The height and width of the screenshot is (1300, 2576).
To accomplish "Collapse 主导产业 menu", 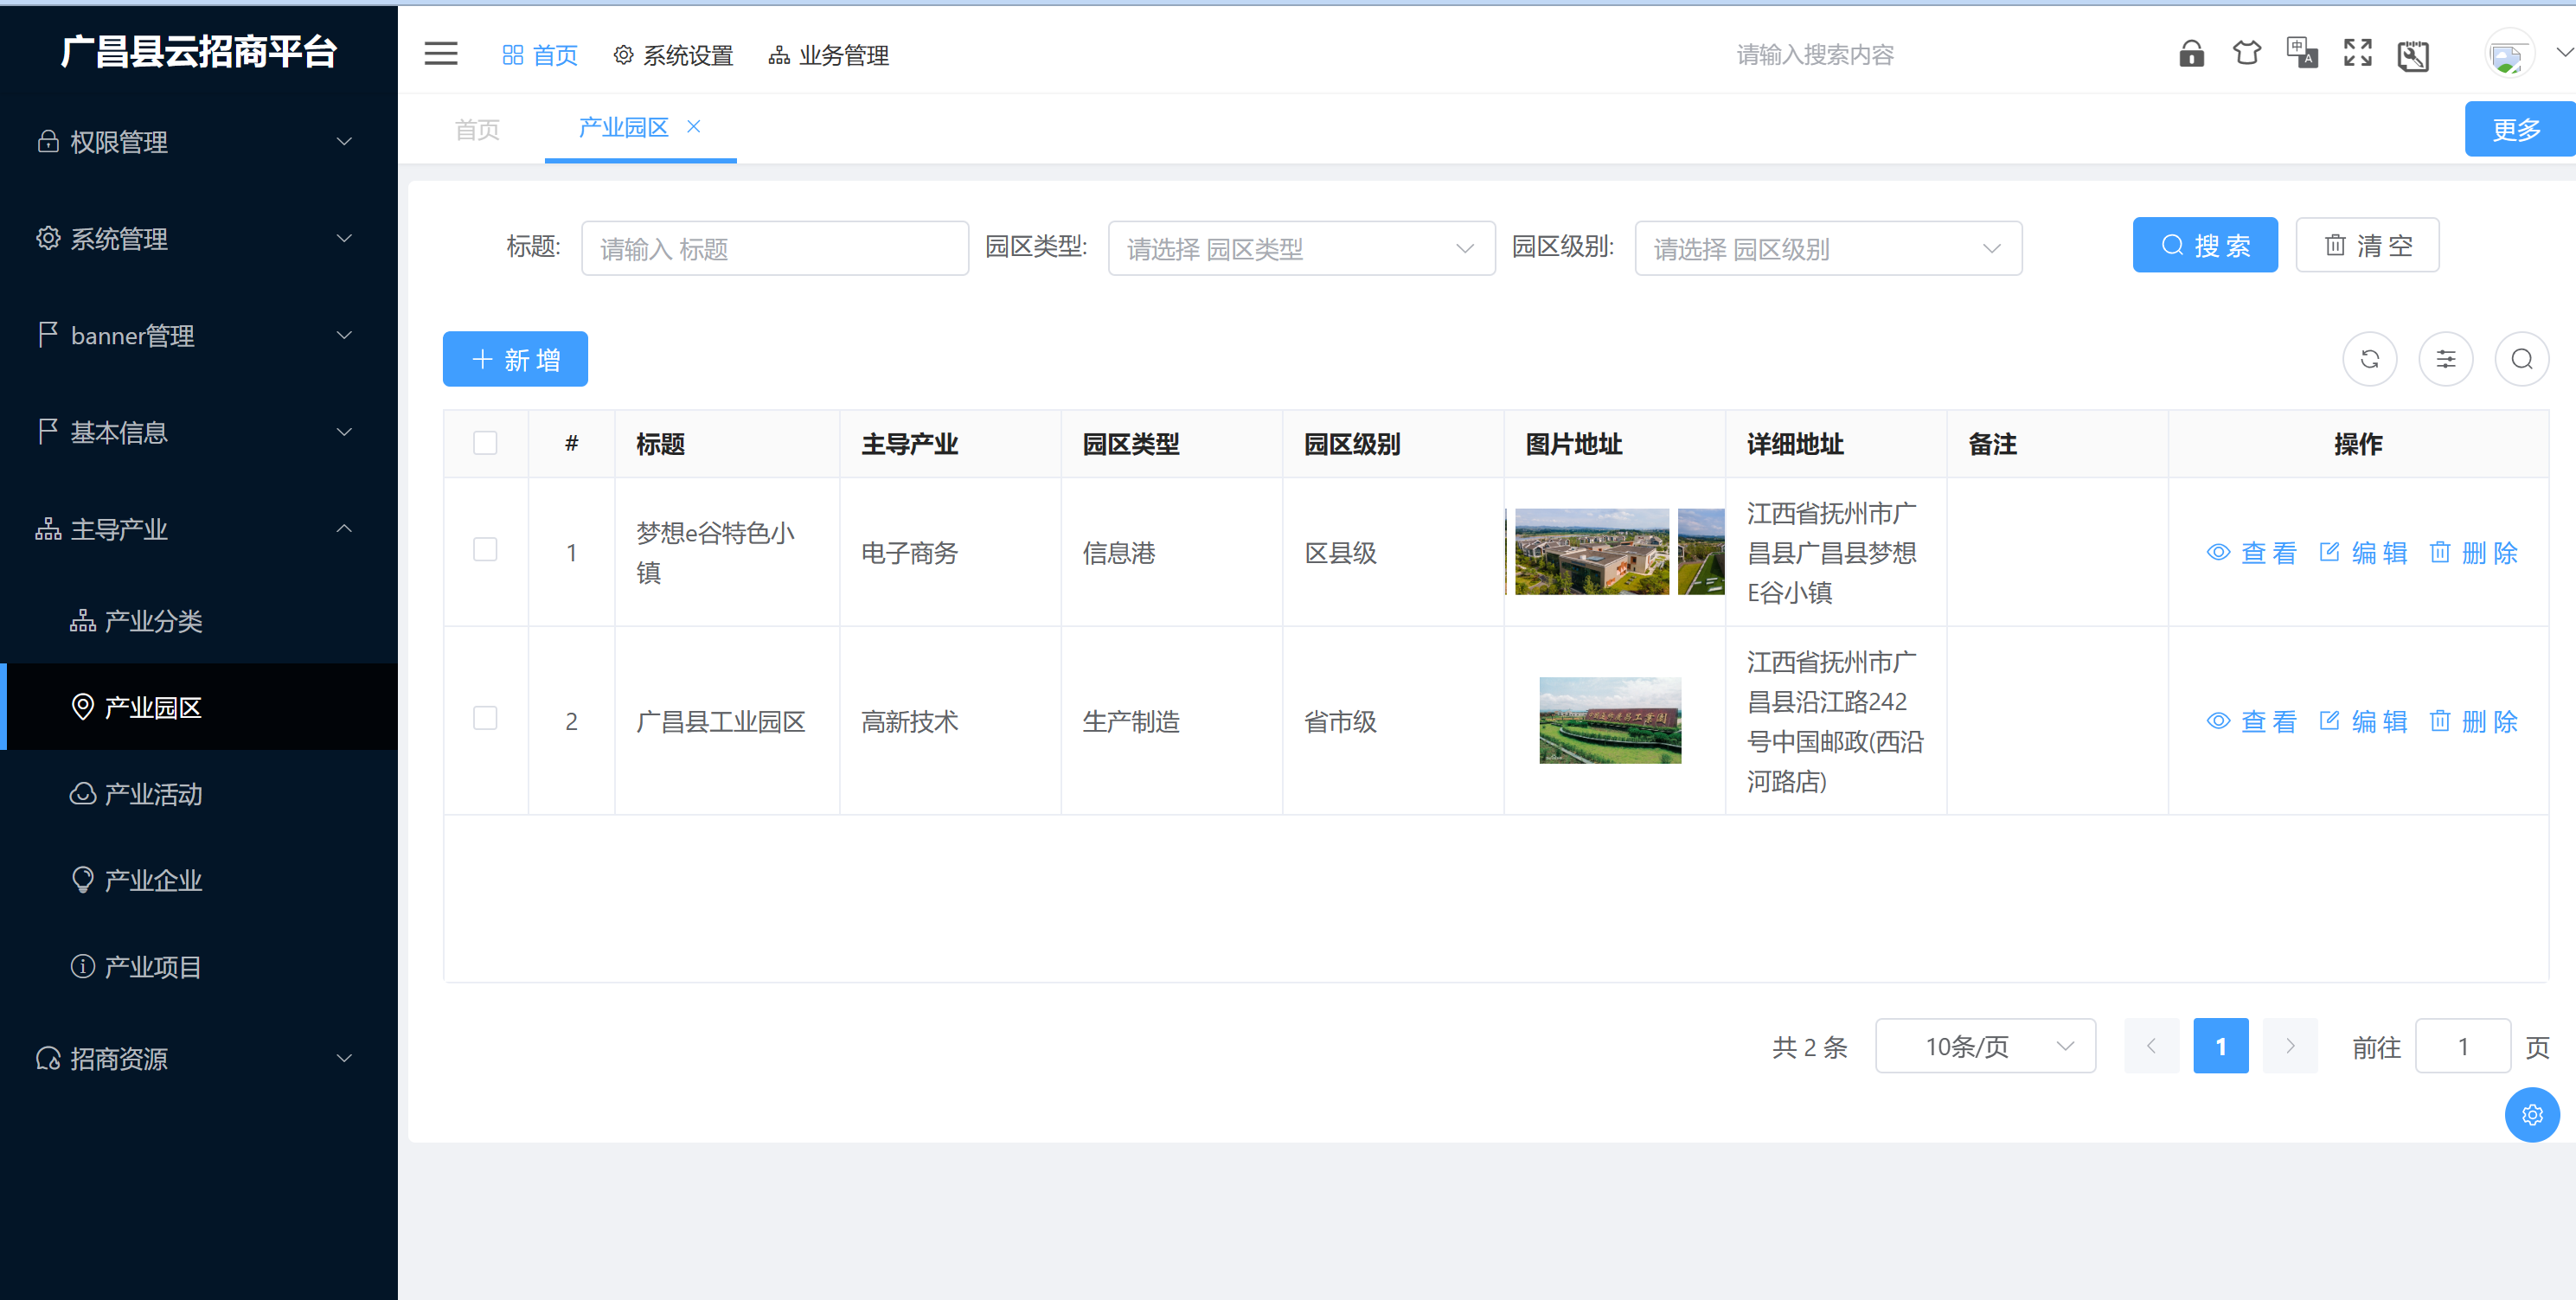I will (x=199, y=529).
